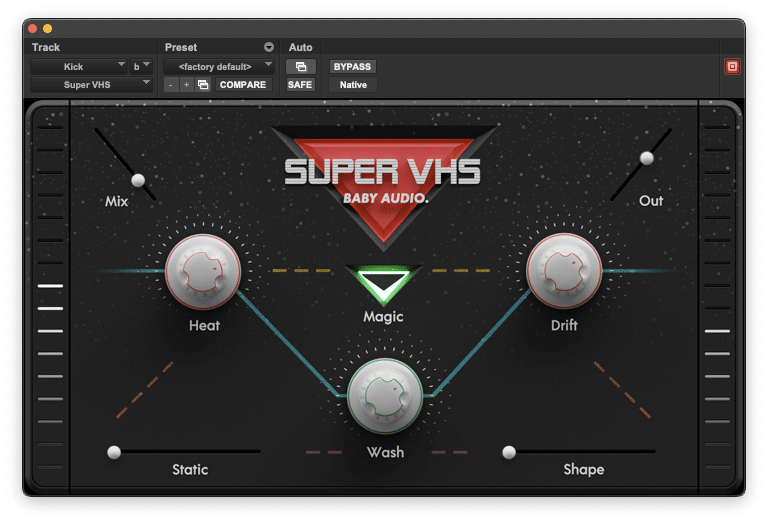Open the Kick track selector dropdown
The width and height of the screenshot is (768, 523).
pyautogui.click(x=79, y=67)
